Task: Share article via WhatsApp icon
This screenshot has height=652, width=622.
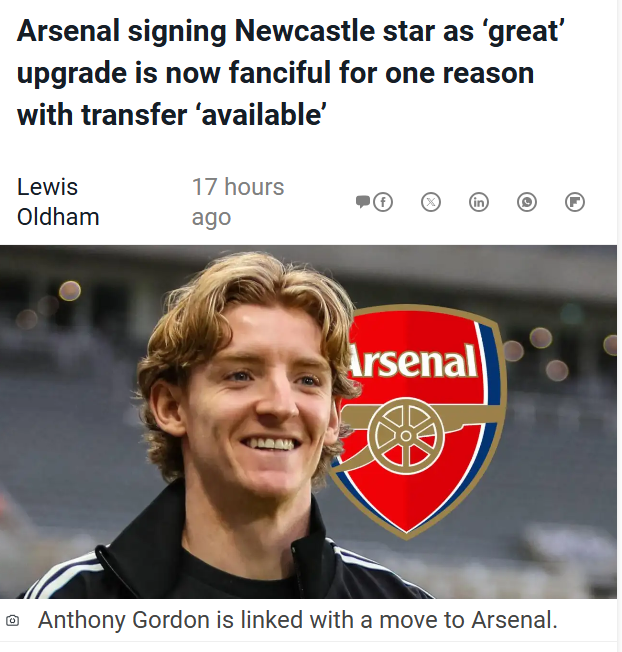Action: [x=527, y=202]
